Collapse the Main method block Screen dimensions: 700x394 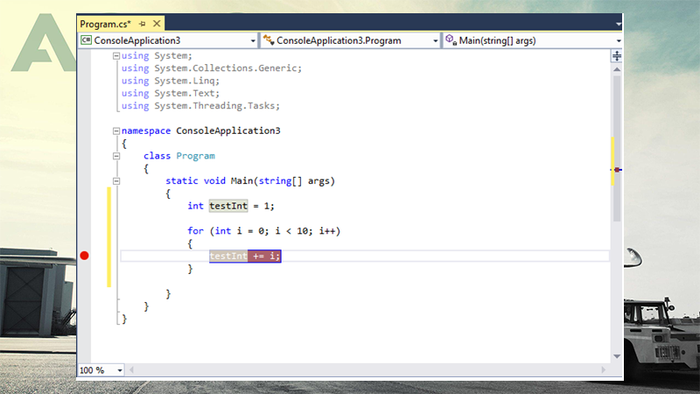[116, 181]
